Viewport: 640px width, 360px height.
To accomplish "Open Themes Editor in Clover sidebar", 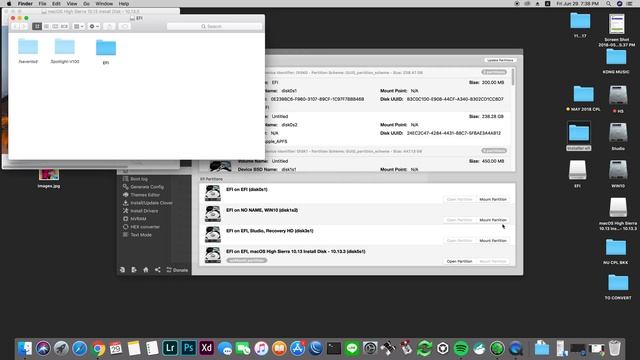I will pyautogui.click(x=141, y=195).
